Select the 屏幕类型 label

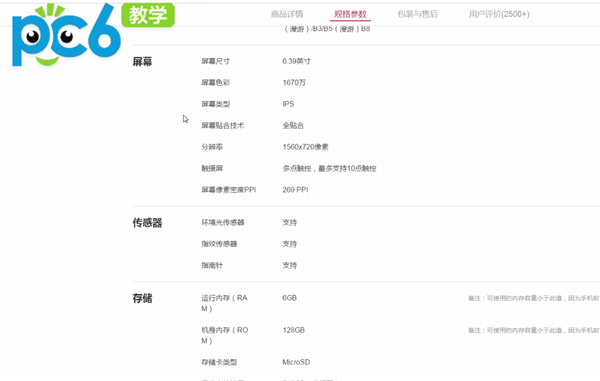coord(215,104)
